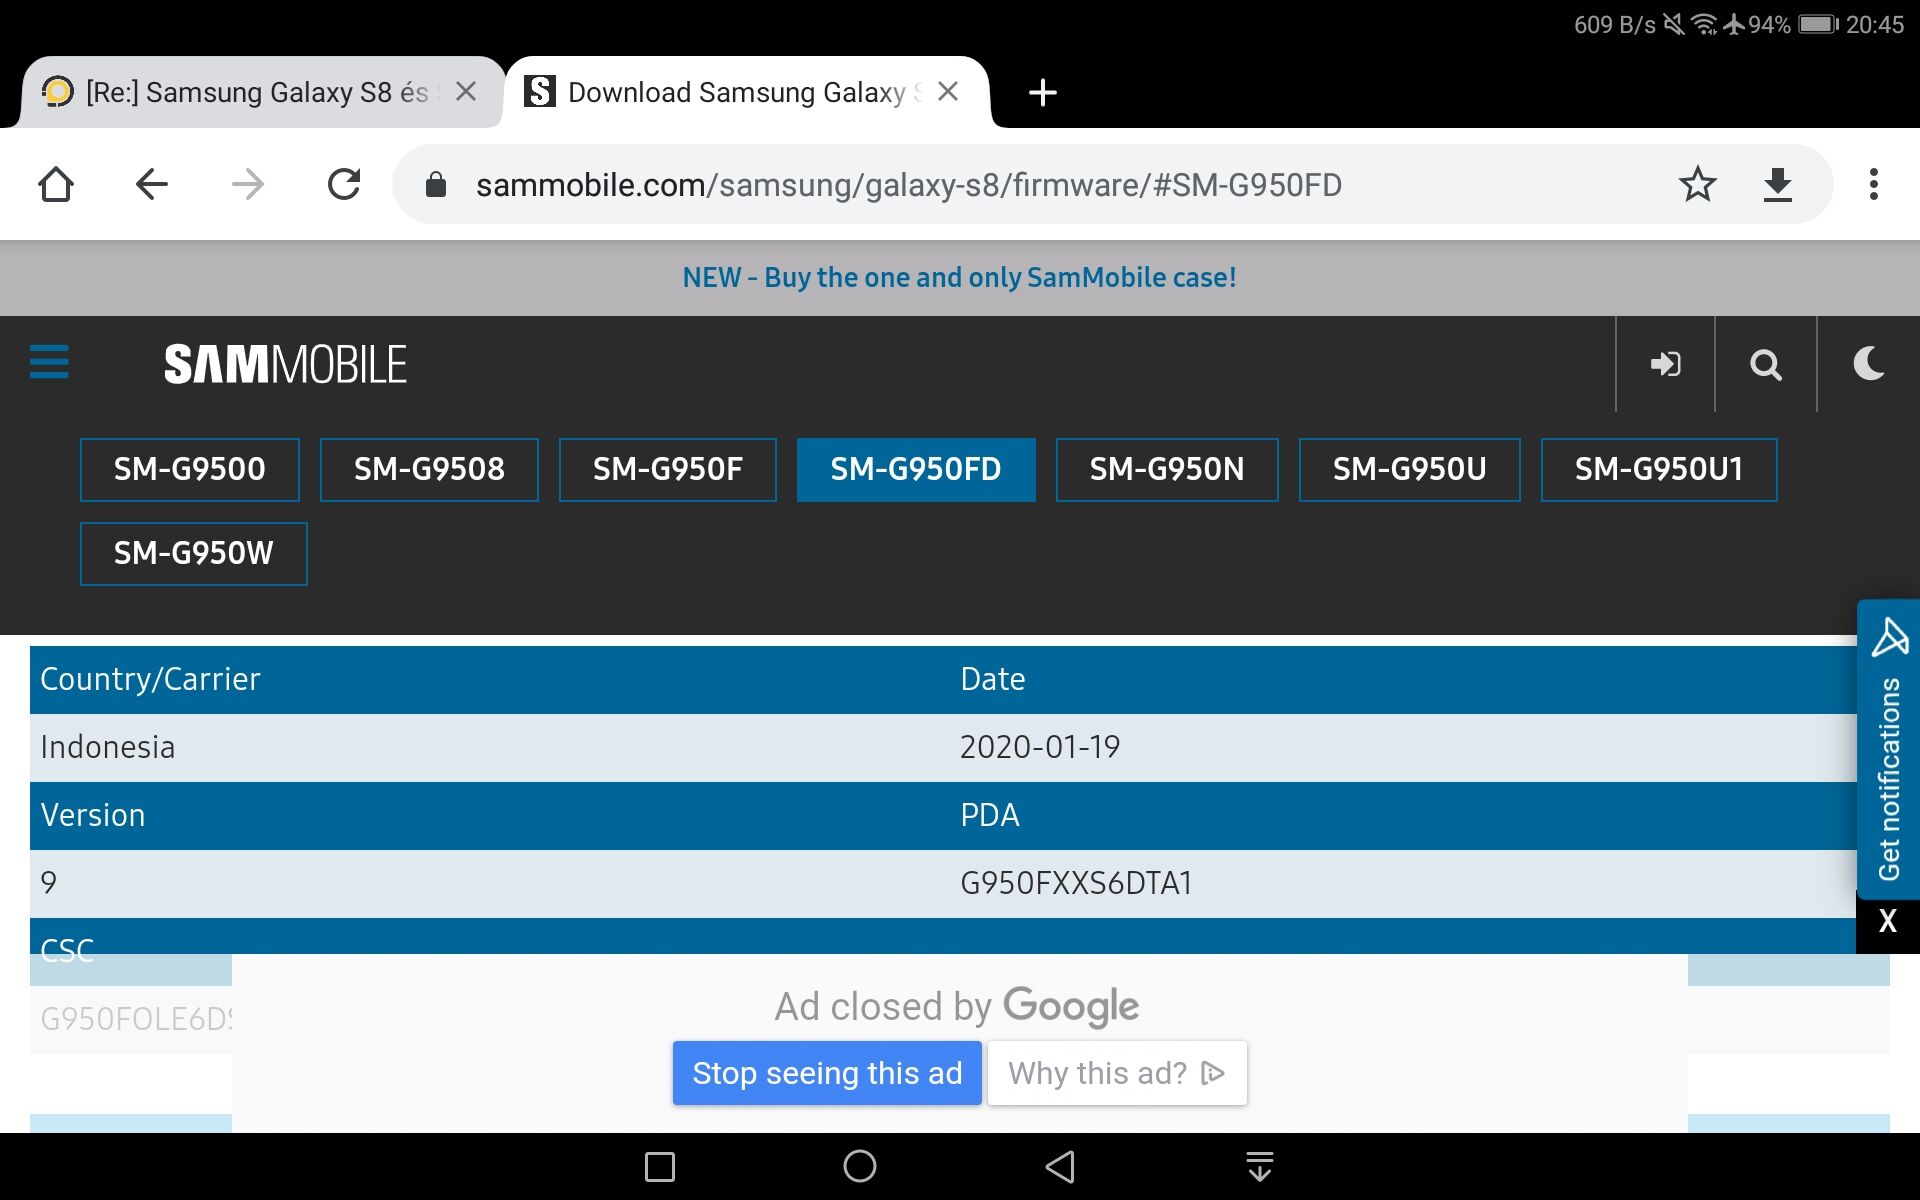The width and height of the screenshot is (1920, 1200).
Task: Open downloads via the download icon
Action: point(1777,184)
